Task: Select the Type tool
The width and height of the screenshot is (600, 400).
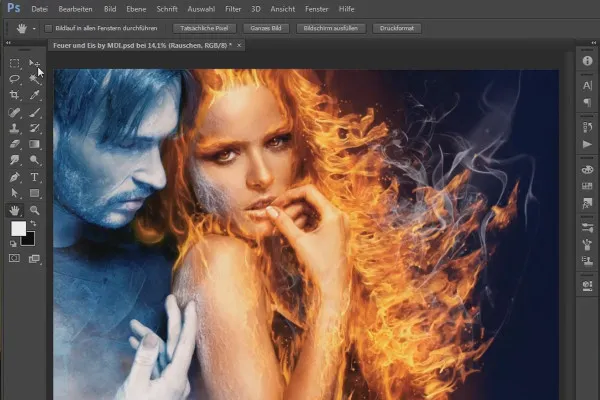Action: click(x=34, y=177)
